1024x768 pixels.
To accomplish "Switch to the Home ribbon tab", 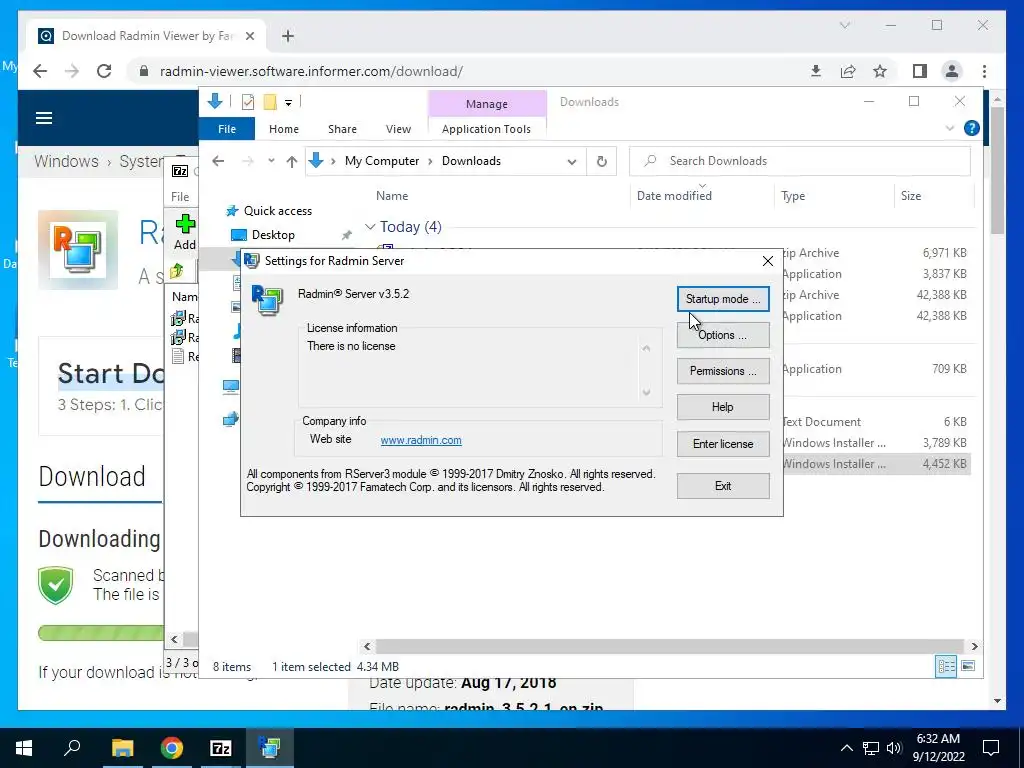I will [283, 129].
